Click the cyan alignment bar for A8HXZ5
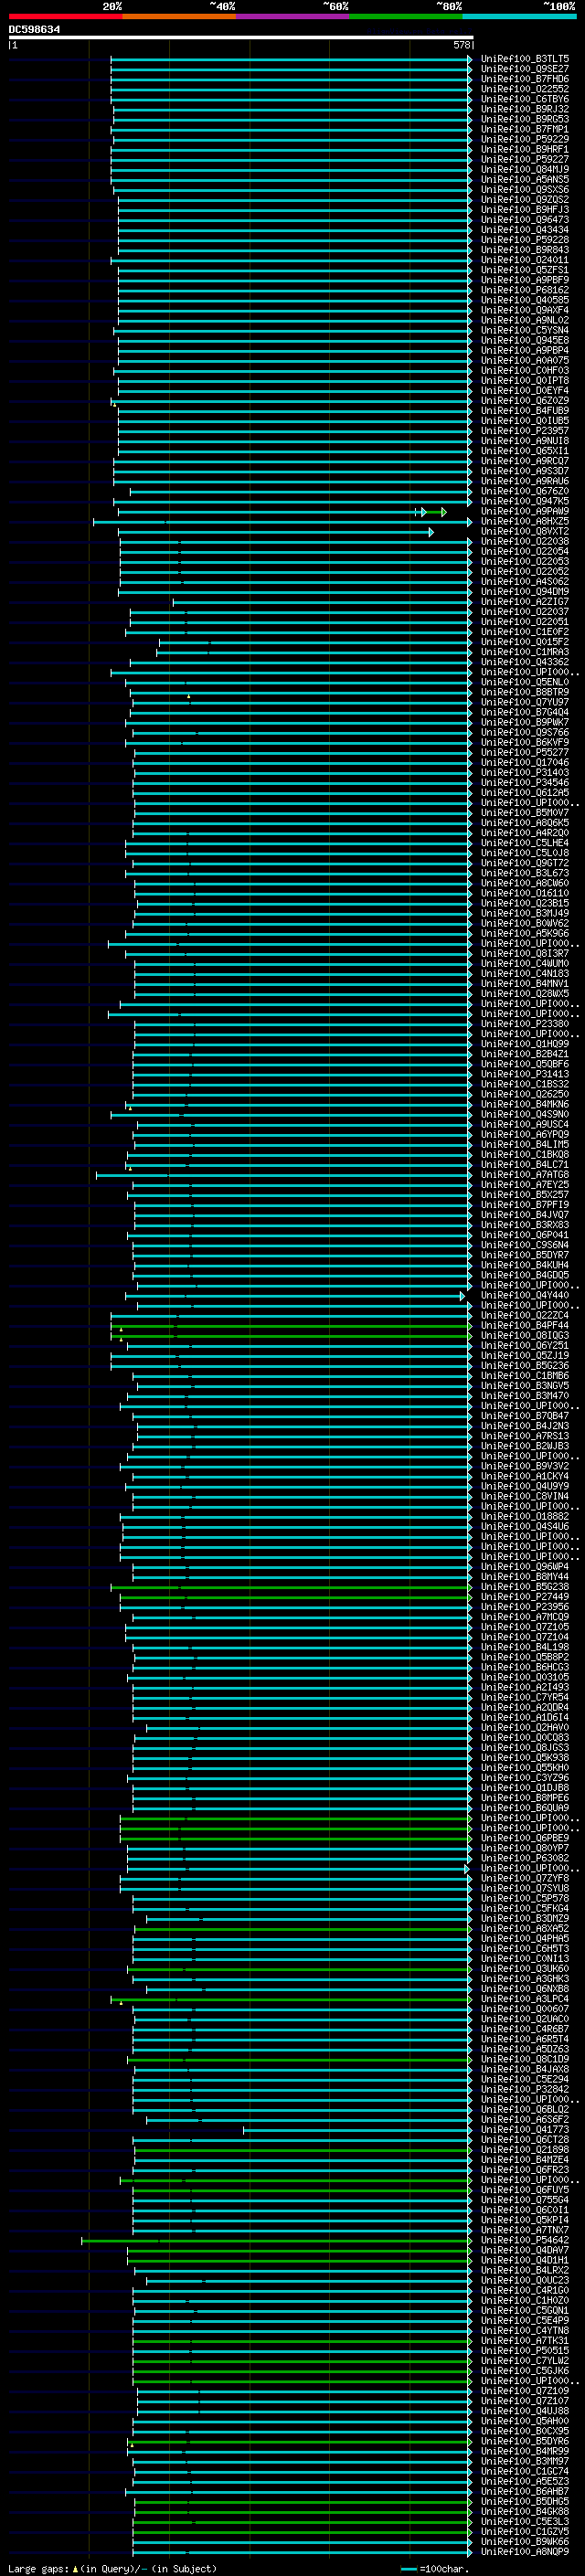 point(283,522)
